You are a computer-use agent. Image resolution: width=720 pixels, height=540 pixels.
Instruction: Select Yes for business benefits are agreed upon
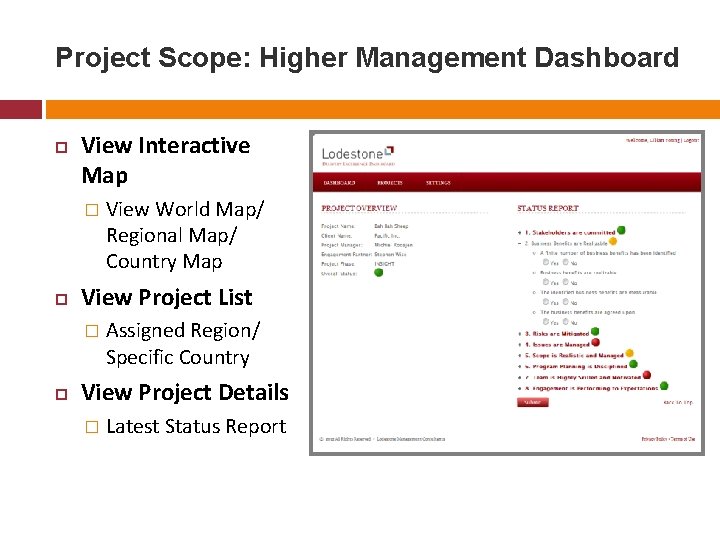click(x=546, y=321)
